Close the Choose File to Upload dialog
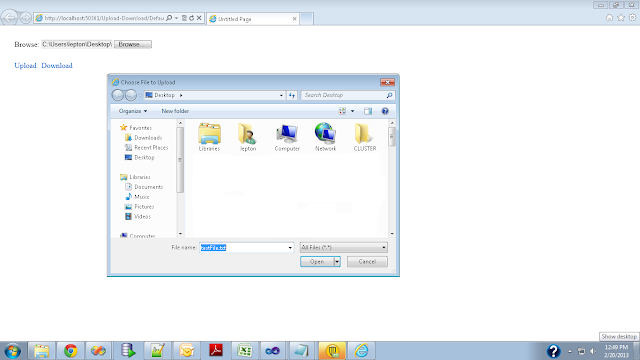The height and width of the screenshot is (360, 640). (x=387, y=82)
